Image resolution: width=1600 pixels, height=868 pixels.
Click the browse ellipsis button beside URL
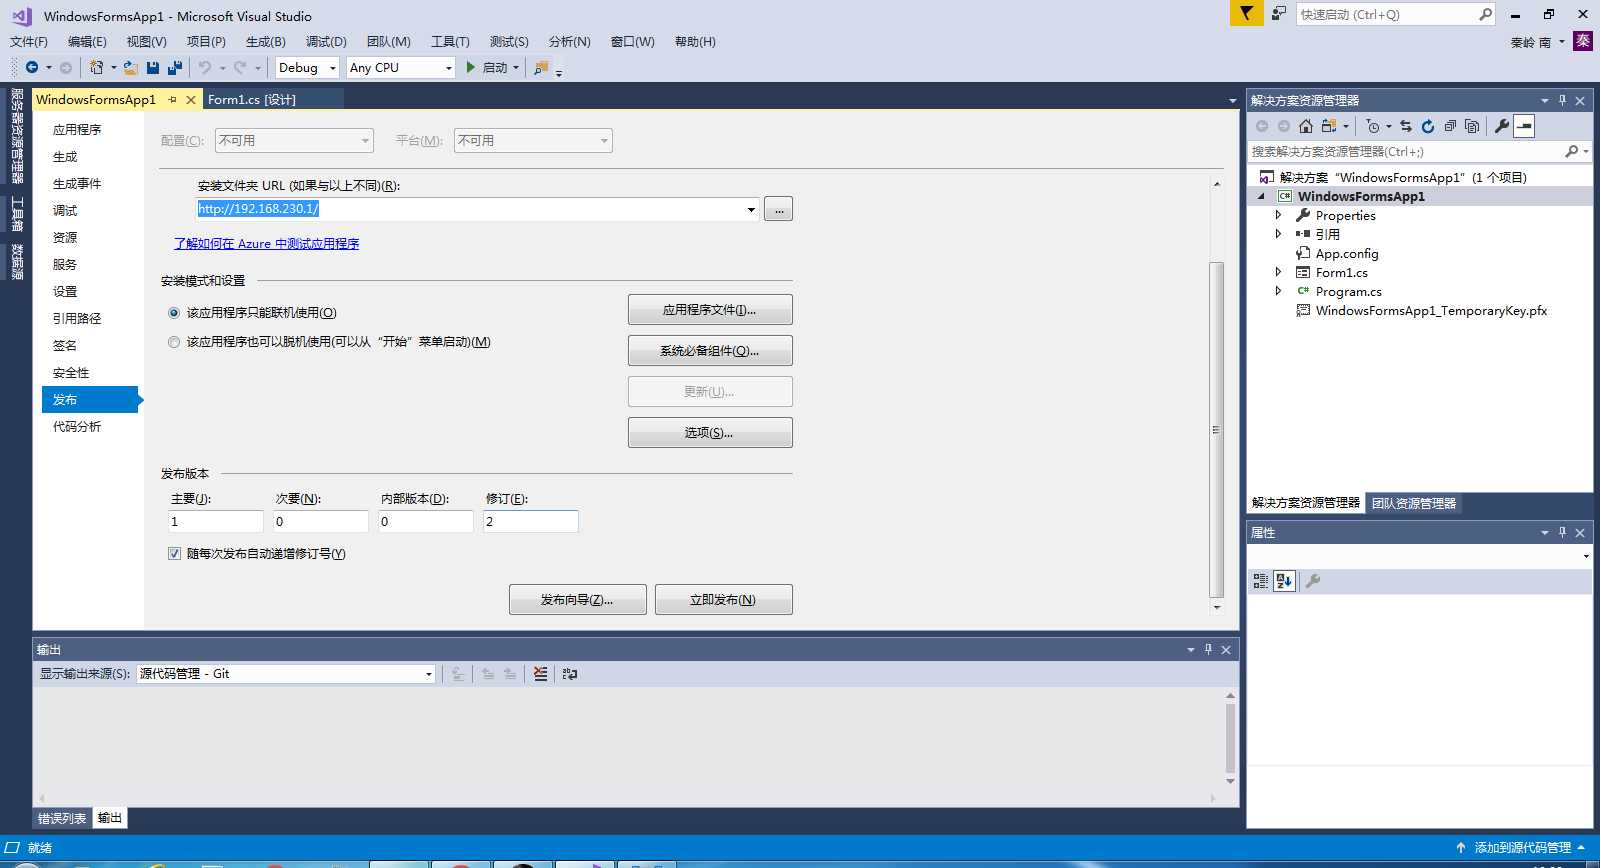pyautogui.click(x=779, y=209)
